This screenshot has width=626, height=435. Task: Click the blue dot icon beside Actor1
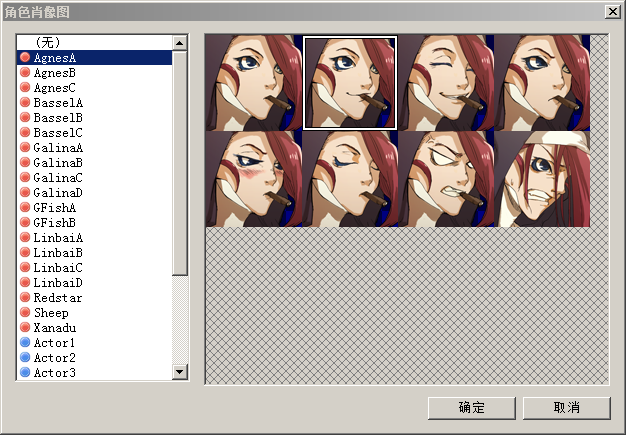(x=25, y=342)
